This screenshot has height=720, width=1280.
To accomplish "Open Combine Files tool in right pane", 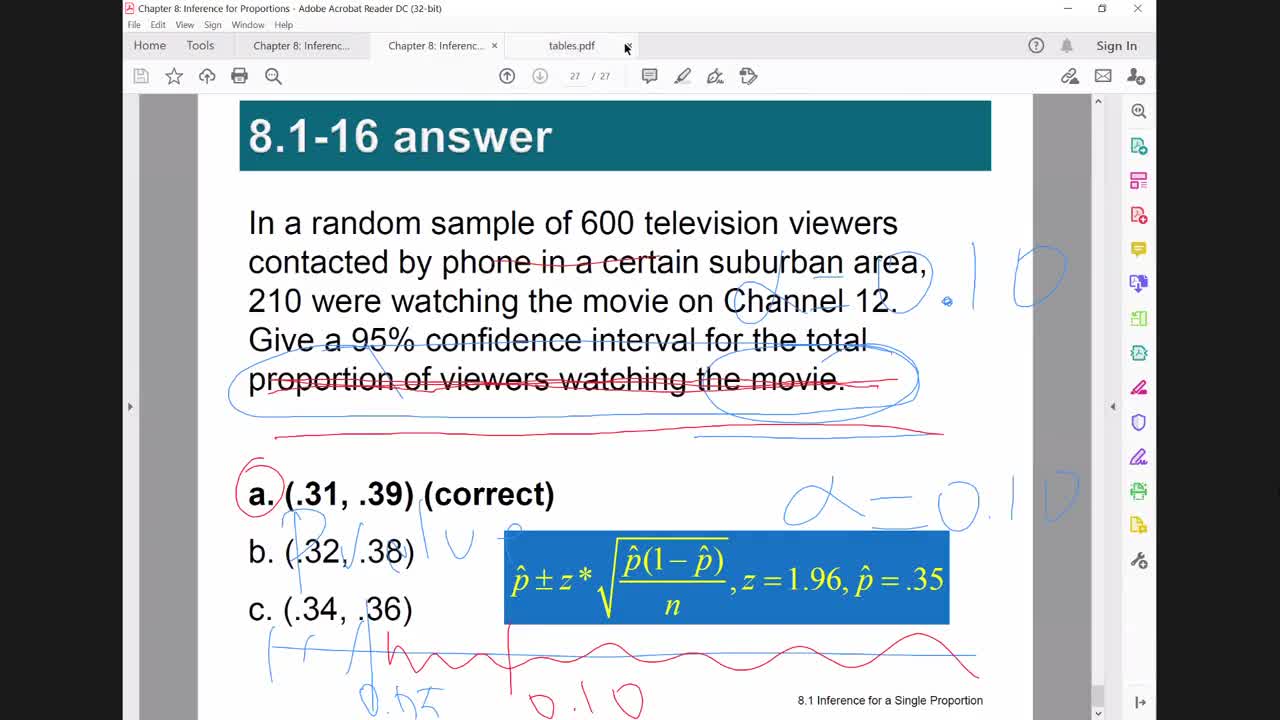I will pos(1138,284).
